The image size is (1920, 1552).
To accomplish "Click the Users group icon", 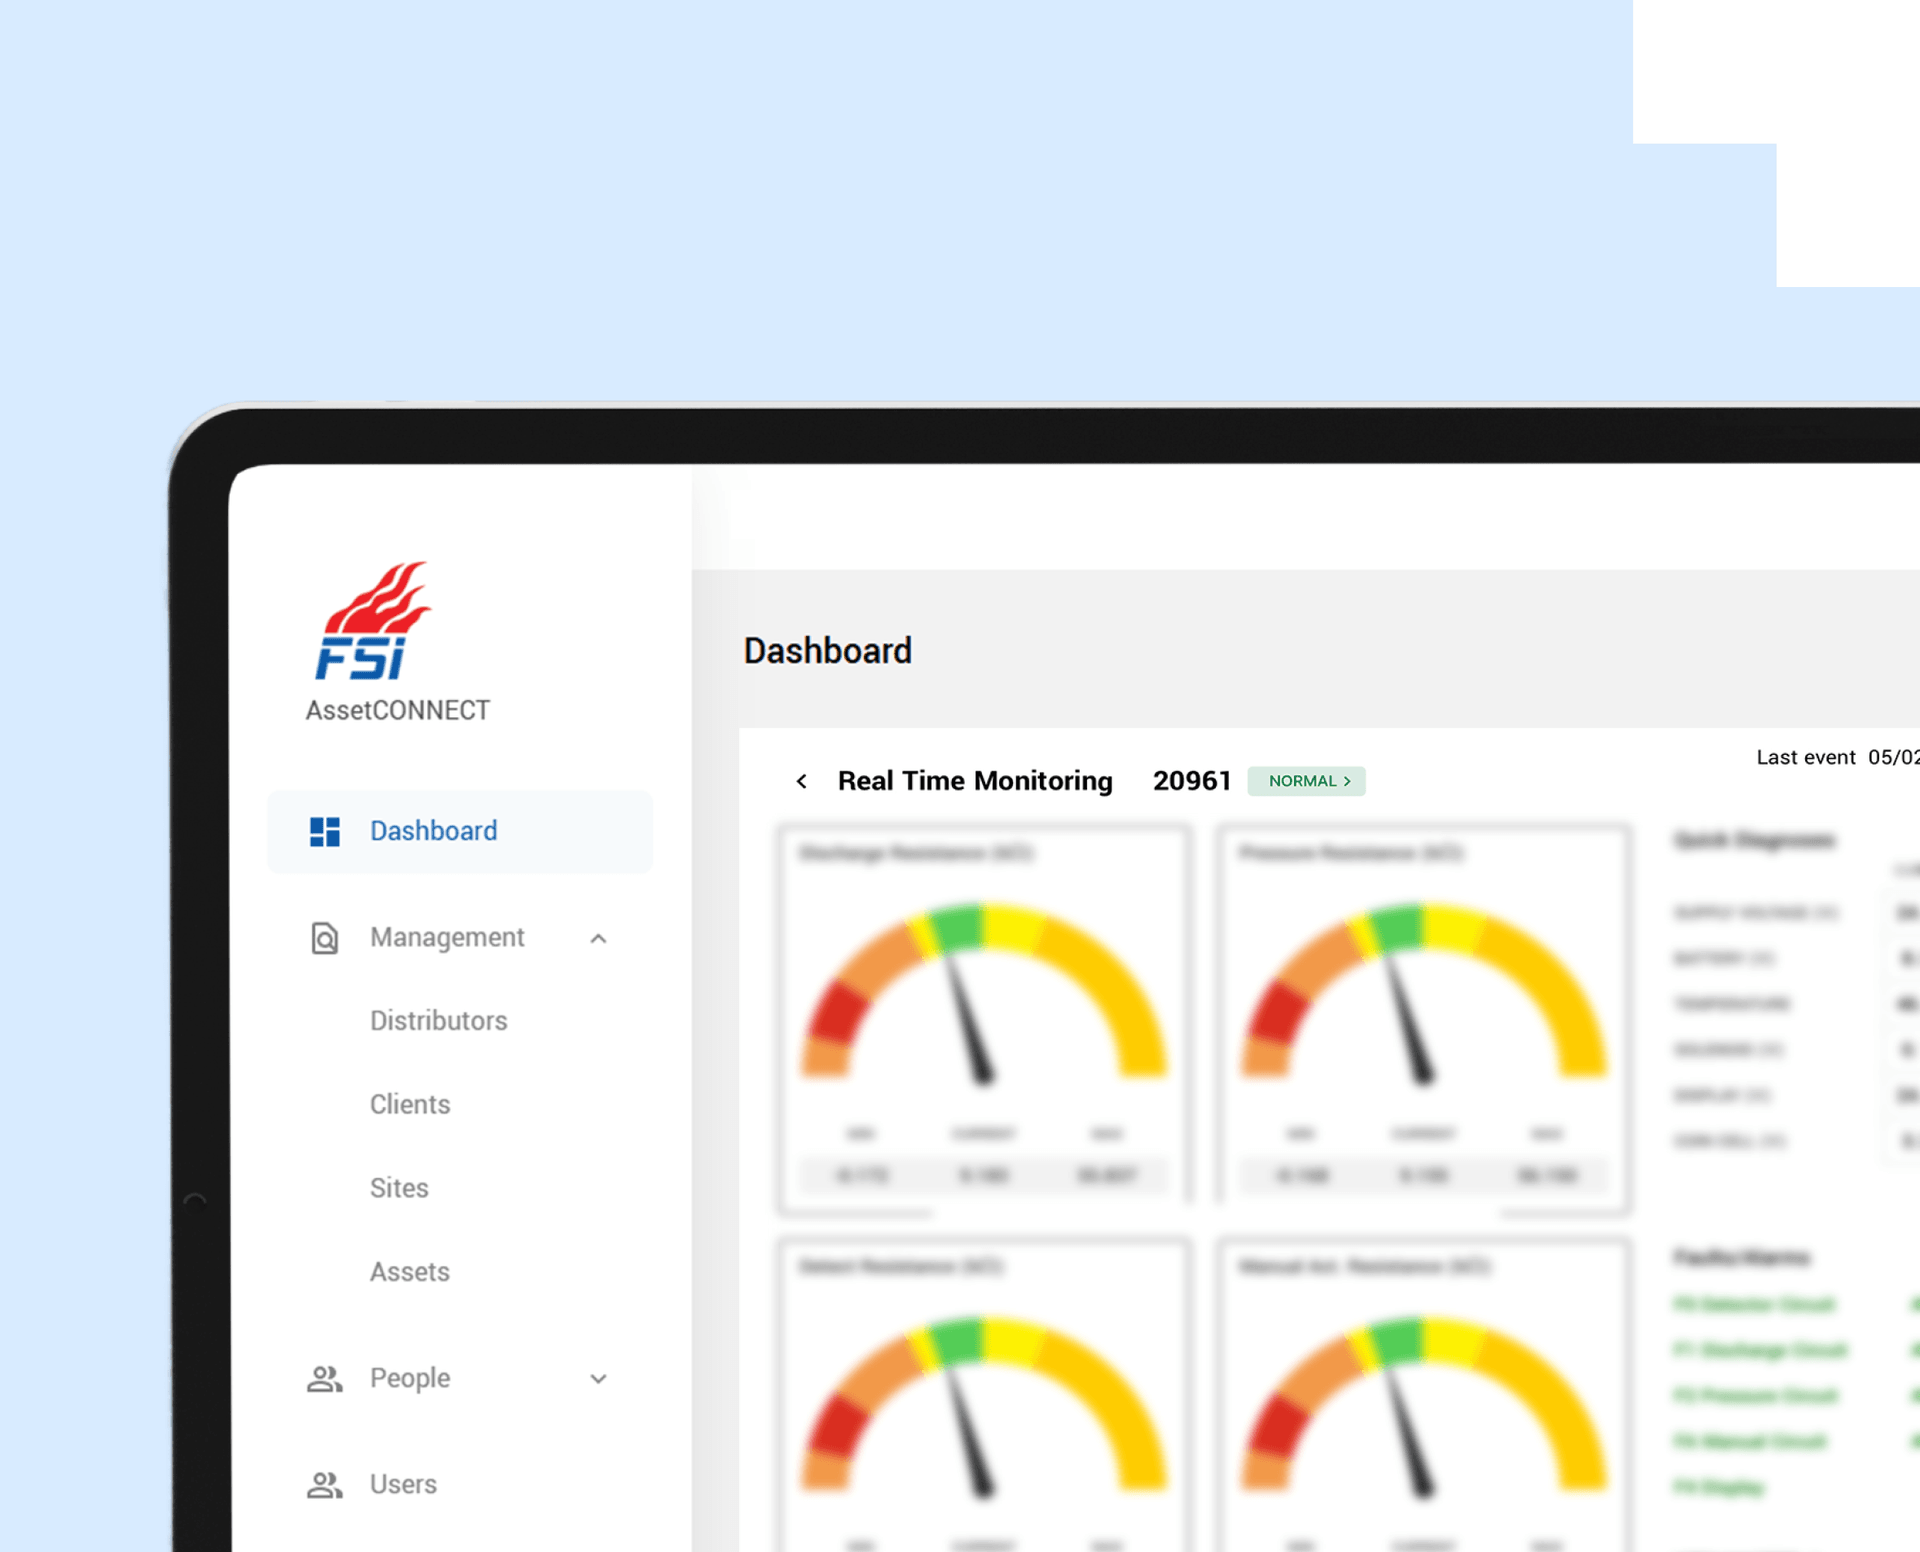I will (x=325, y=1485).
